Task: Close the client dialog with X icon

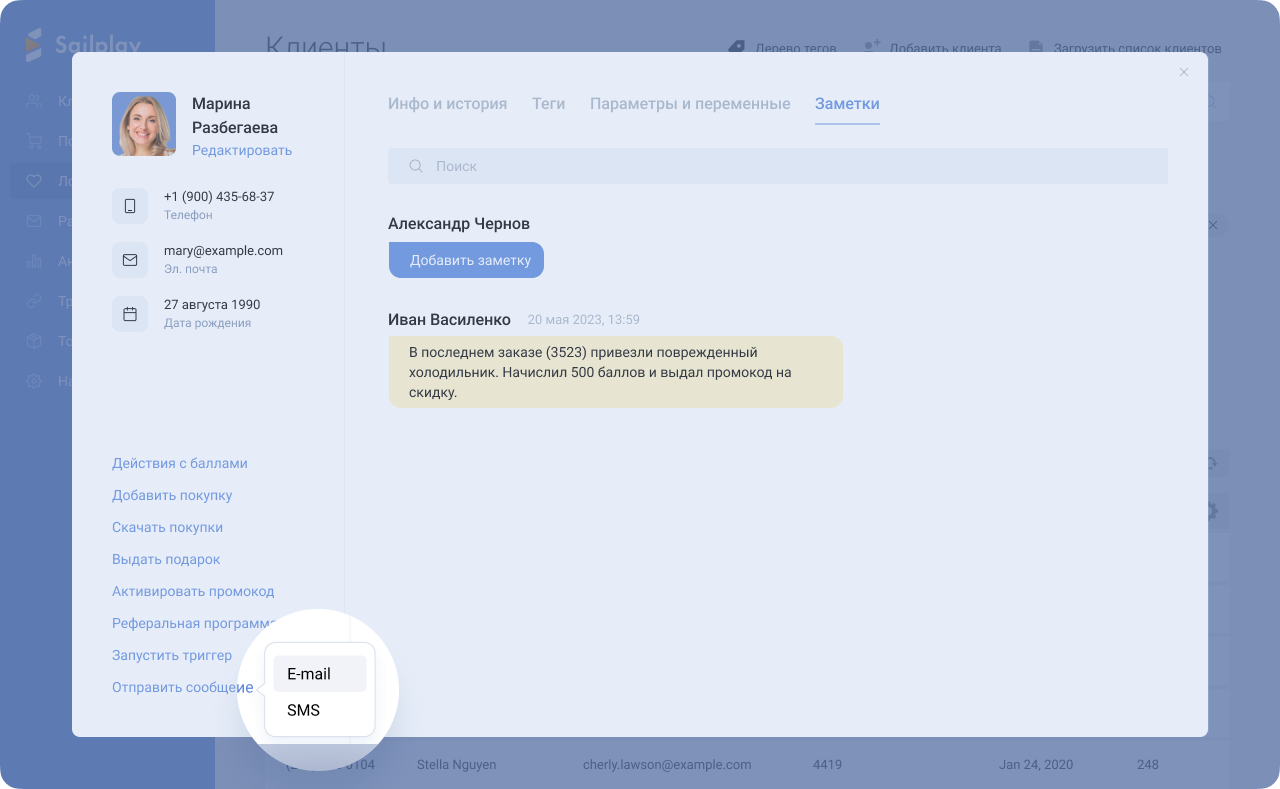Action: 1184,72
